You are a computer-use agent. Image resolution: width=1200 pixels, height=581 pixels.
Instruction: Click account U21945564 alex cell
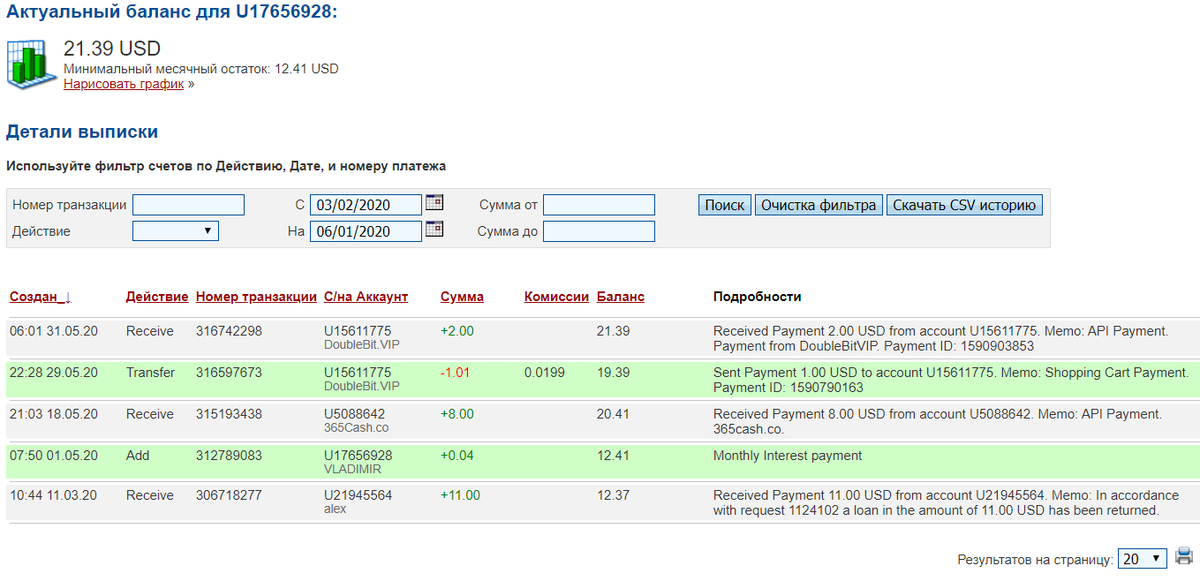click(x=358, y=502)
